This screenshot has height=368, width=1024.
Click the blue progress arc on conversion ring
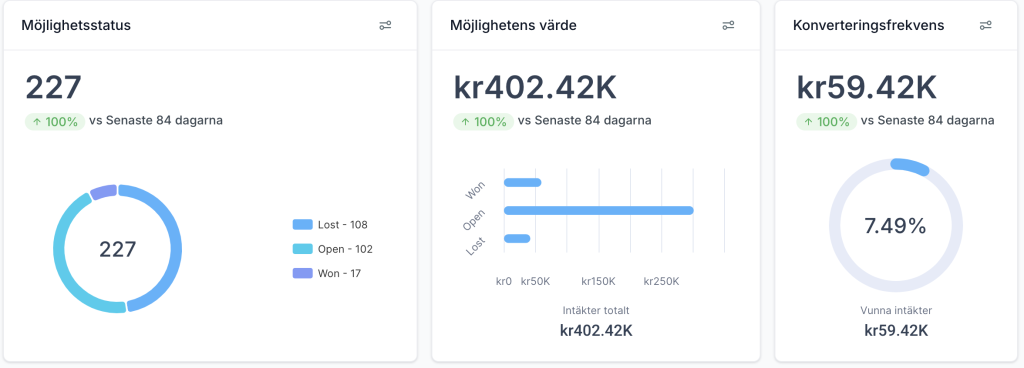click(910, 166)
